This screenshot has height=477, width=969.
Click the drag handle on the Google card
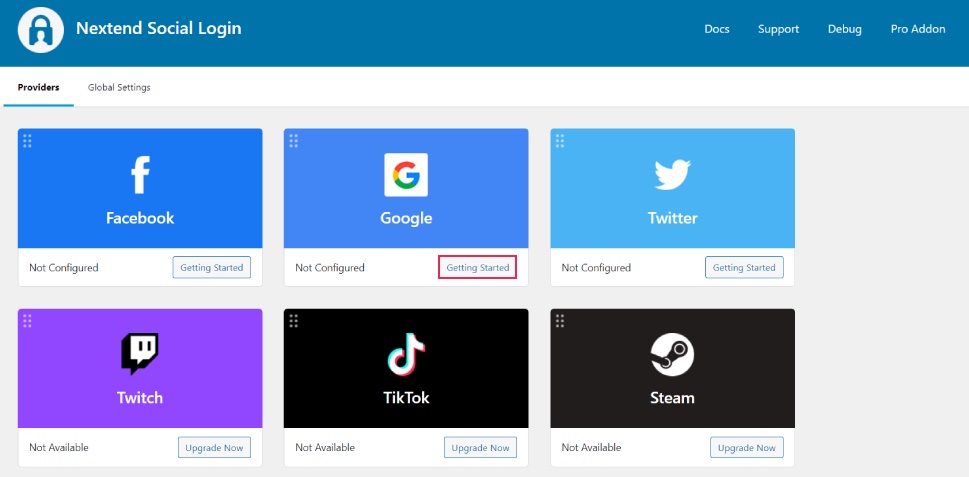[x=294, y=141]
